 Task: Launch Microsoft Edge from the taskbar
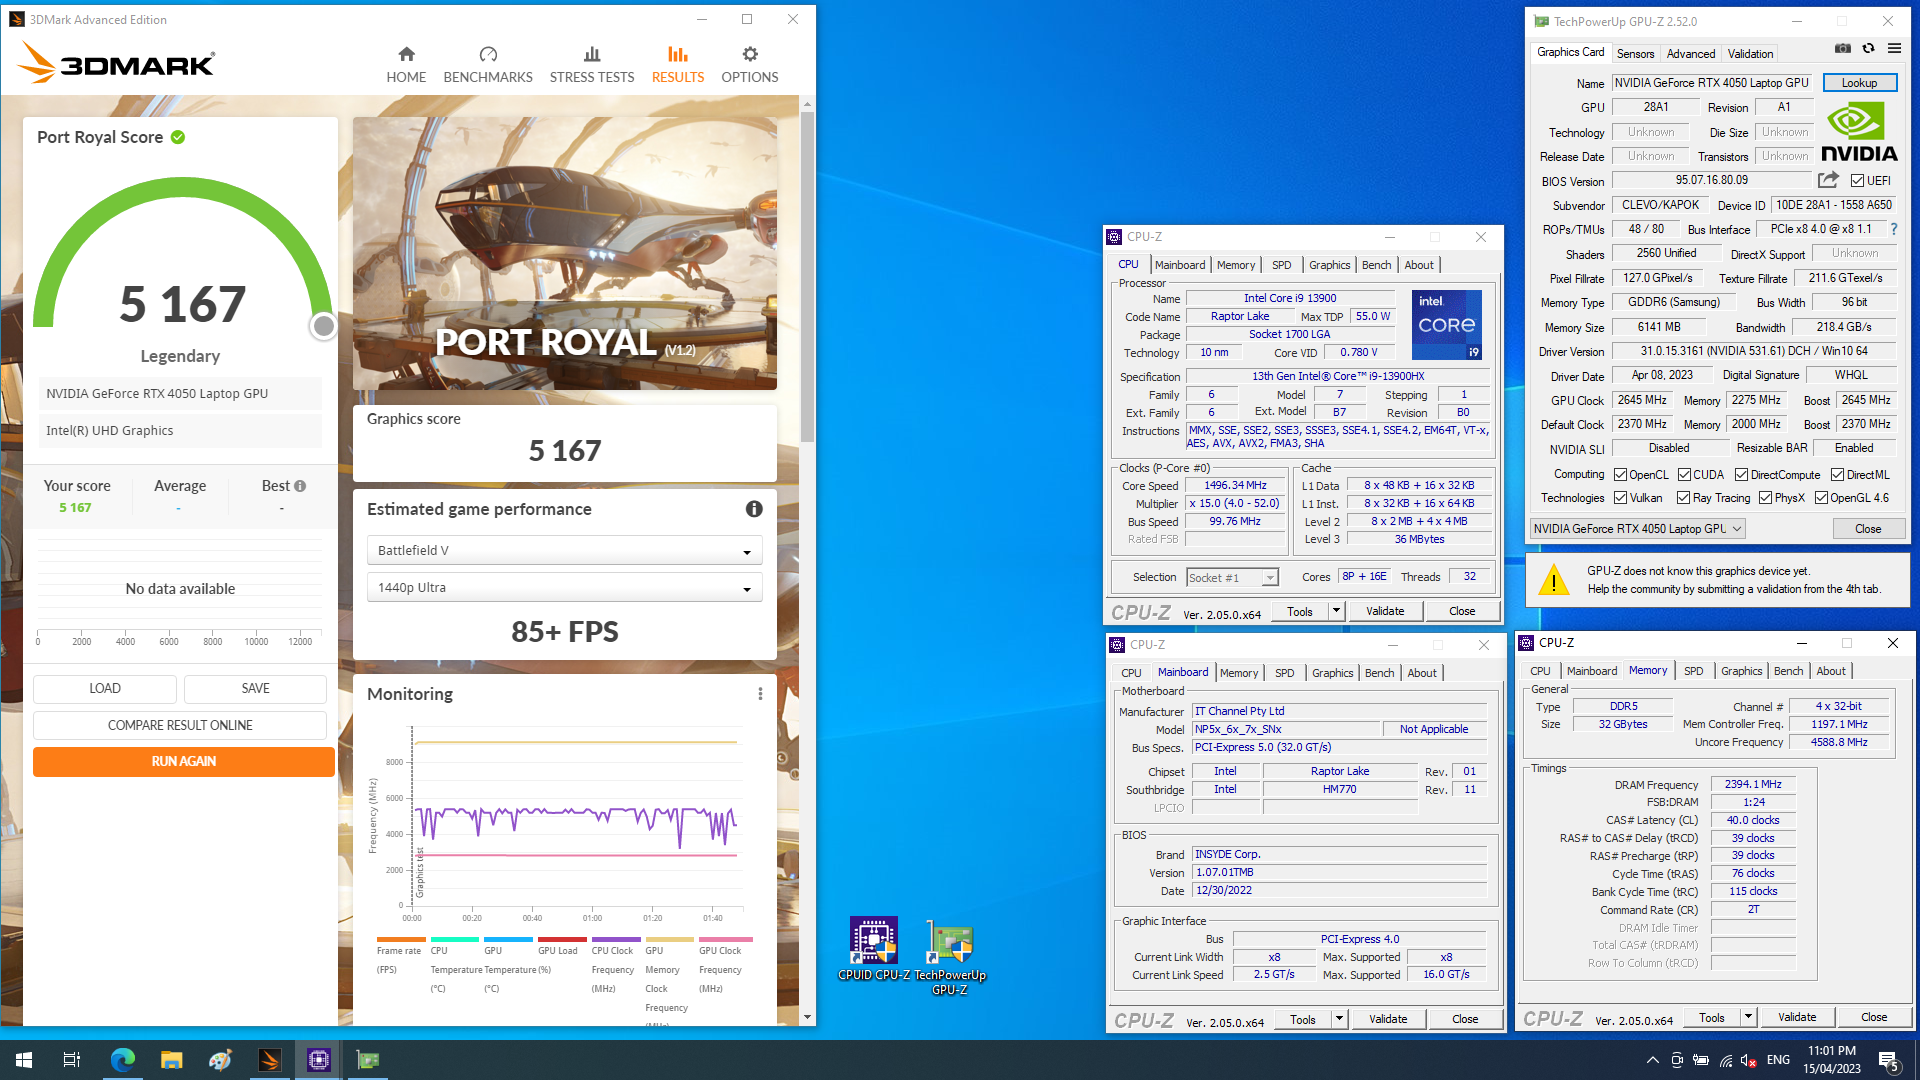coord(122,1060)
